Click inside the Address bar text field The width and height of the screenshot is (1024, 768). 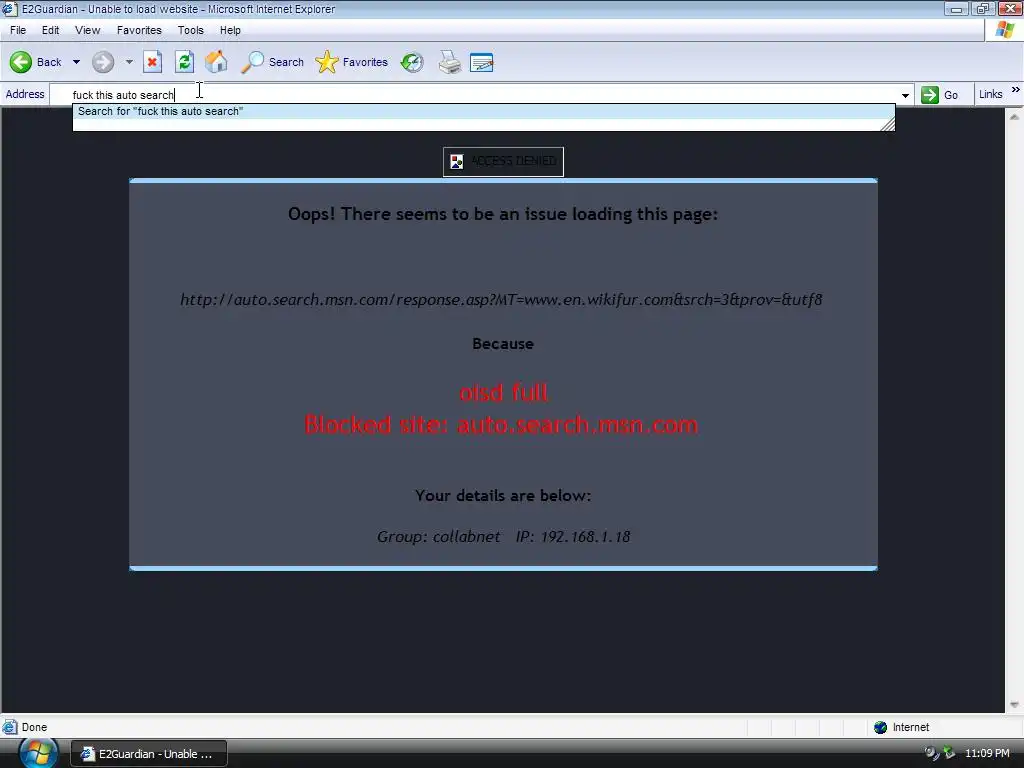coord(473,95)
